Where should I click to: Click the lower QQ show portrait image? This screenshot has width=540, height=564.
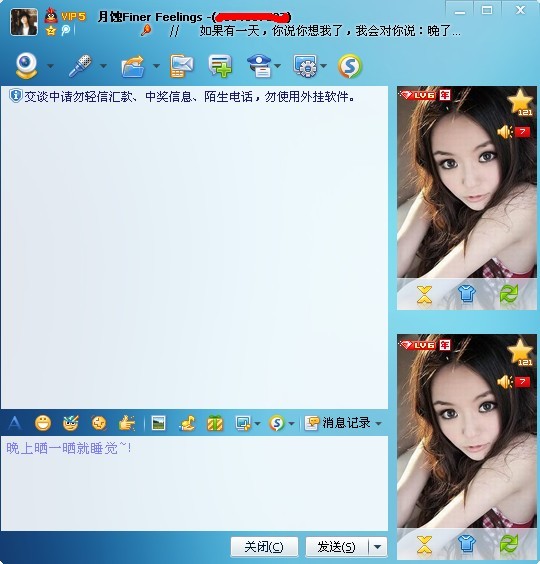[467, 431]
